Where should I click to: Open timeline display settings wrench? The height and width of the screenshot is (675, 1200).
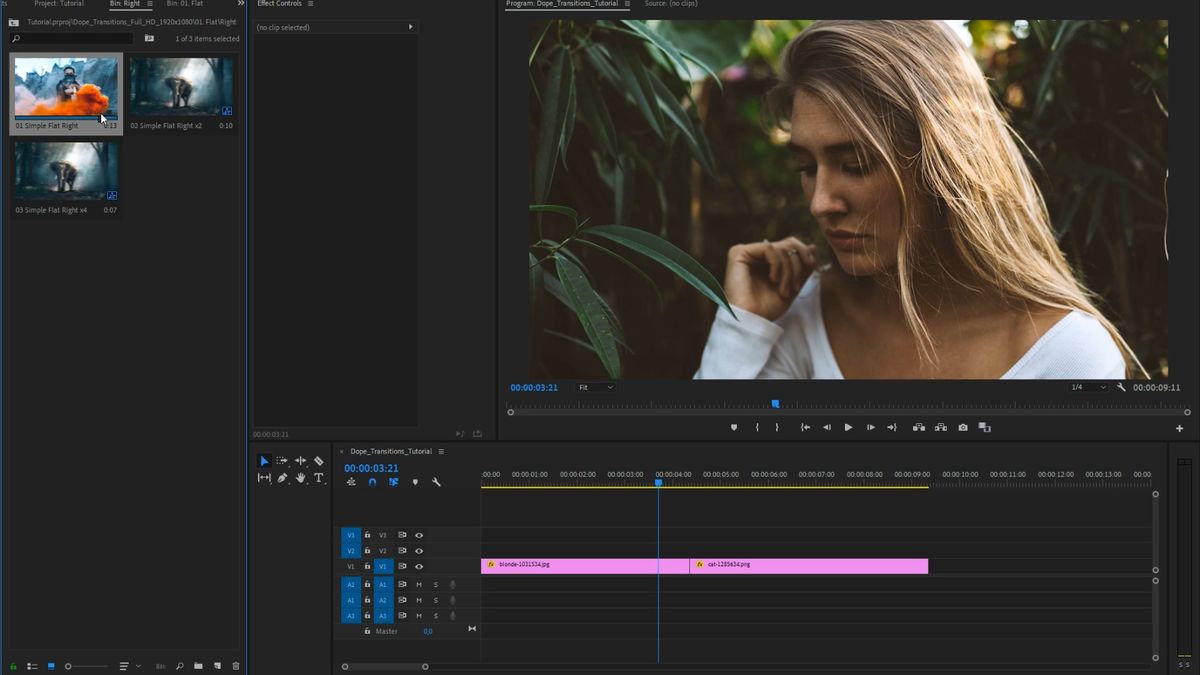[x=436, y=482]
